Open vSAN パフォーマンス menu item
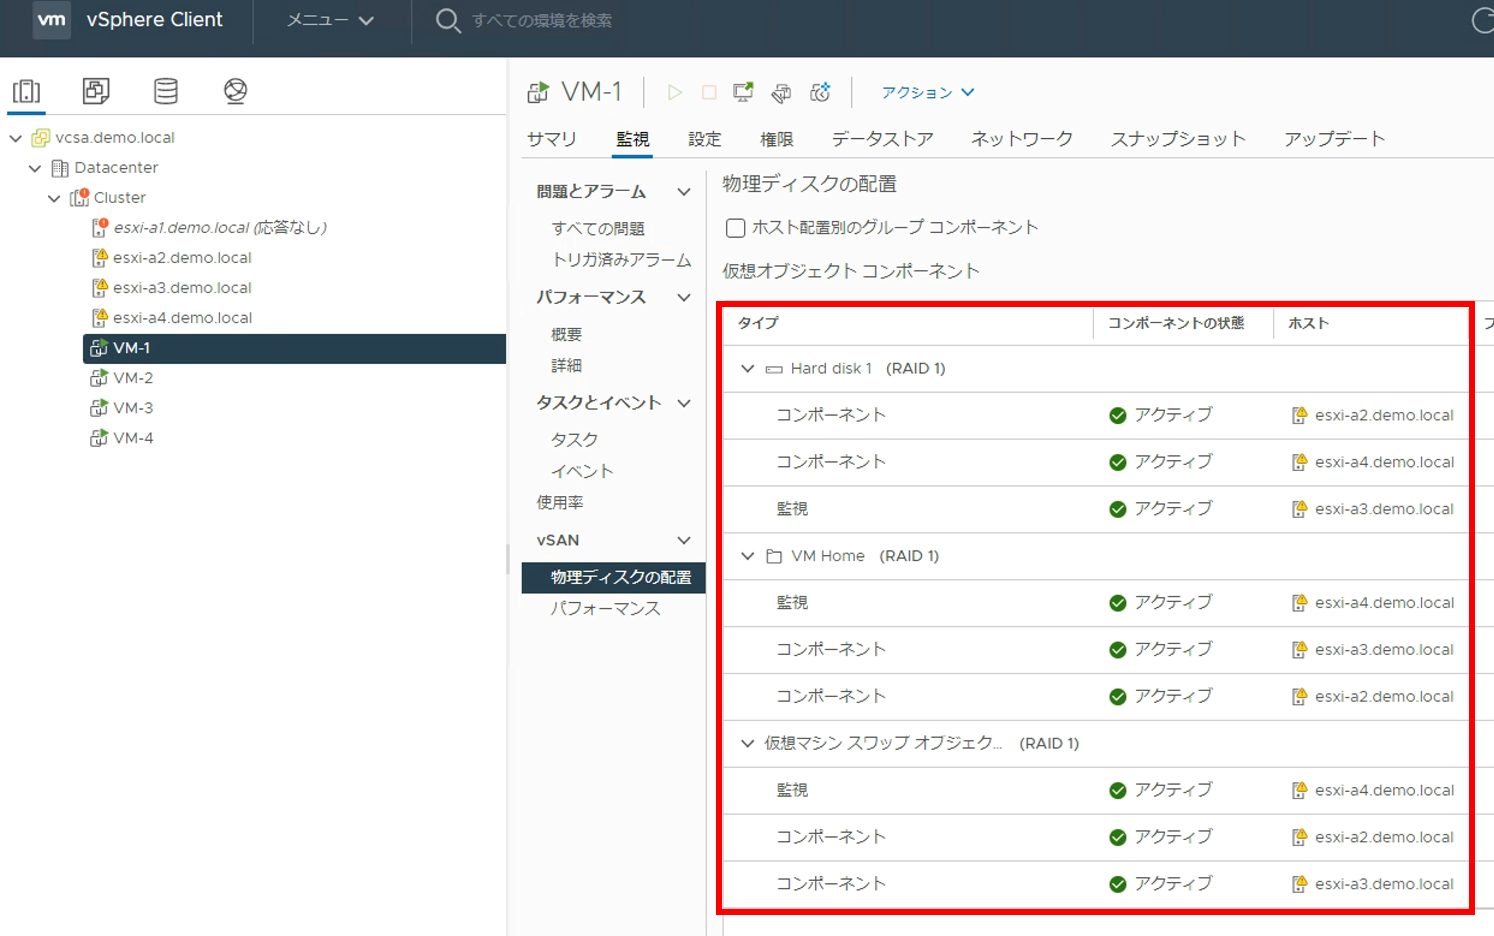The height and width of the screenshot is (936, 1494). (605, 609)
